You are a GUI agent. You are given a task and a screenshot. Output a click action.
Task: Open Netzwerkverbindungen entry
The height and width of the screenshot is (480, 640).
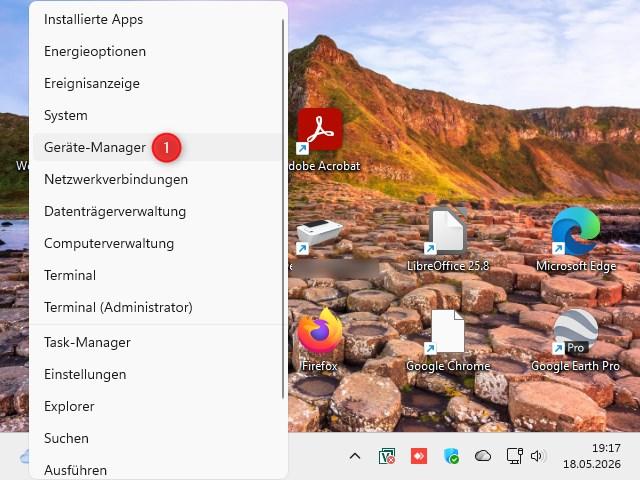157,179
